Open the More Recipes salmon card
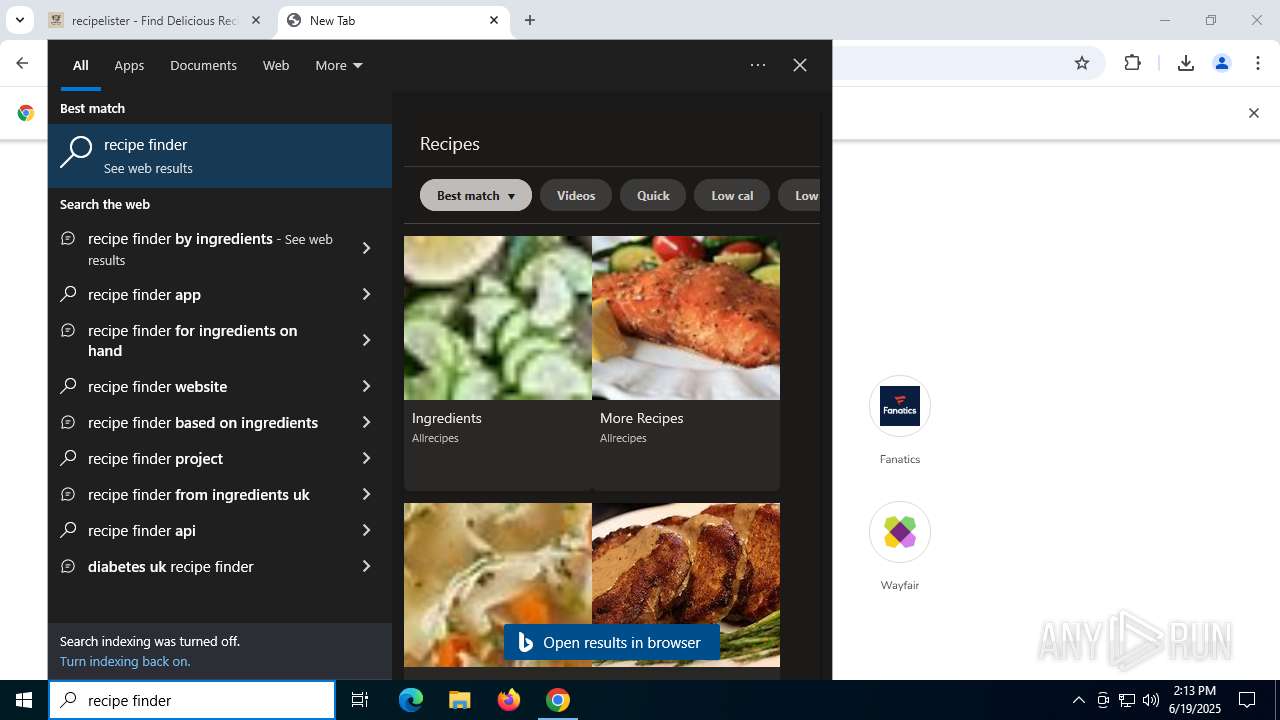Viewport: 1280px width, 720px height. pos(686,363)
